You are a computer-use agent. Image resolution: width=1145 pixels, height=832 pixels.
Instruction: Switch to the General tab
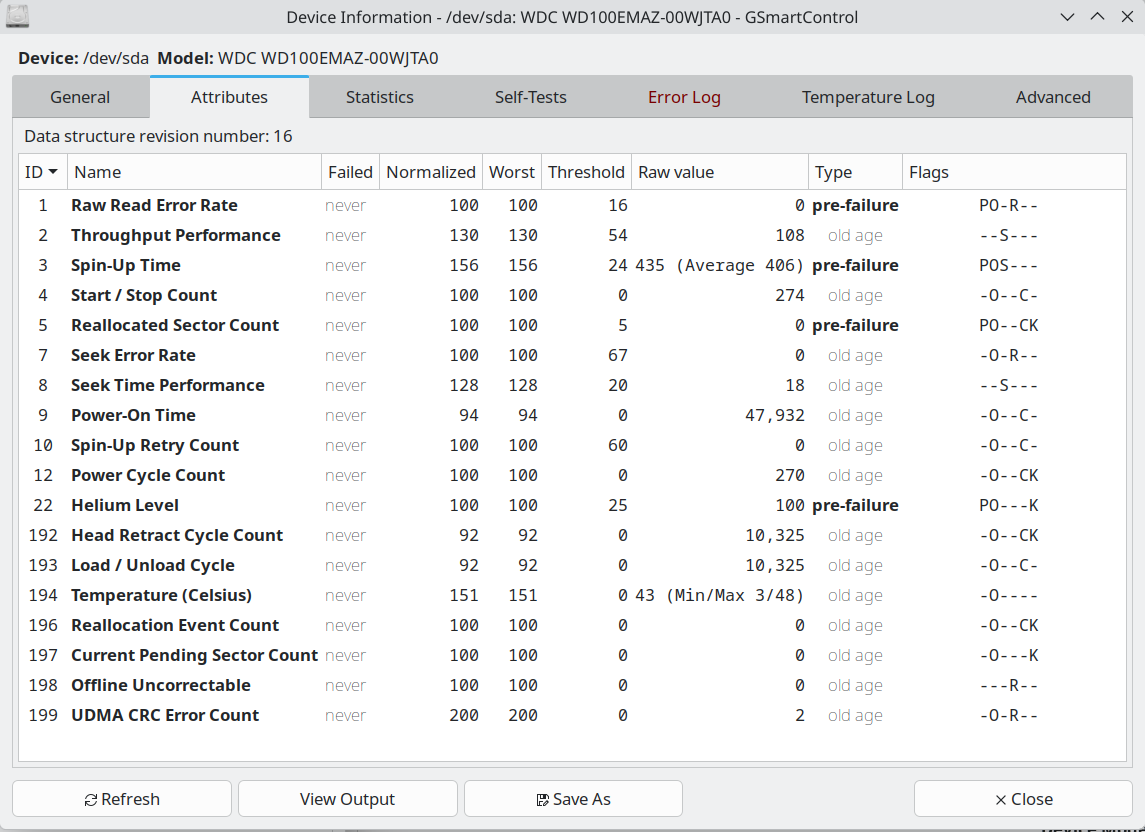pyautogui.click(x=80, y=97)
